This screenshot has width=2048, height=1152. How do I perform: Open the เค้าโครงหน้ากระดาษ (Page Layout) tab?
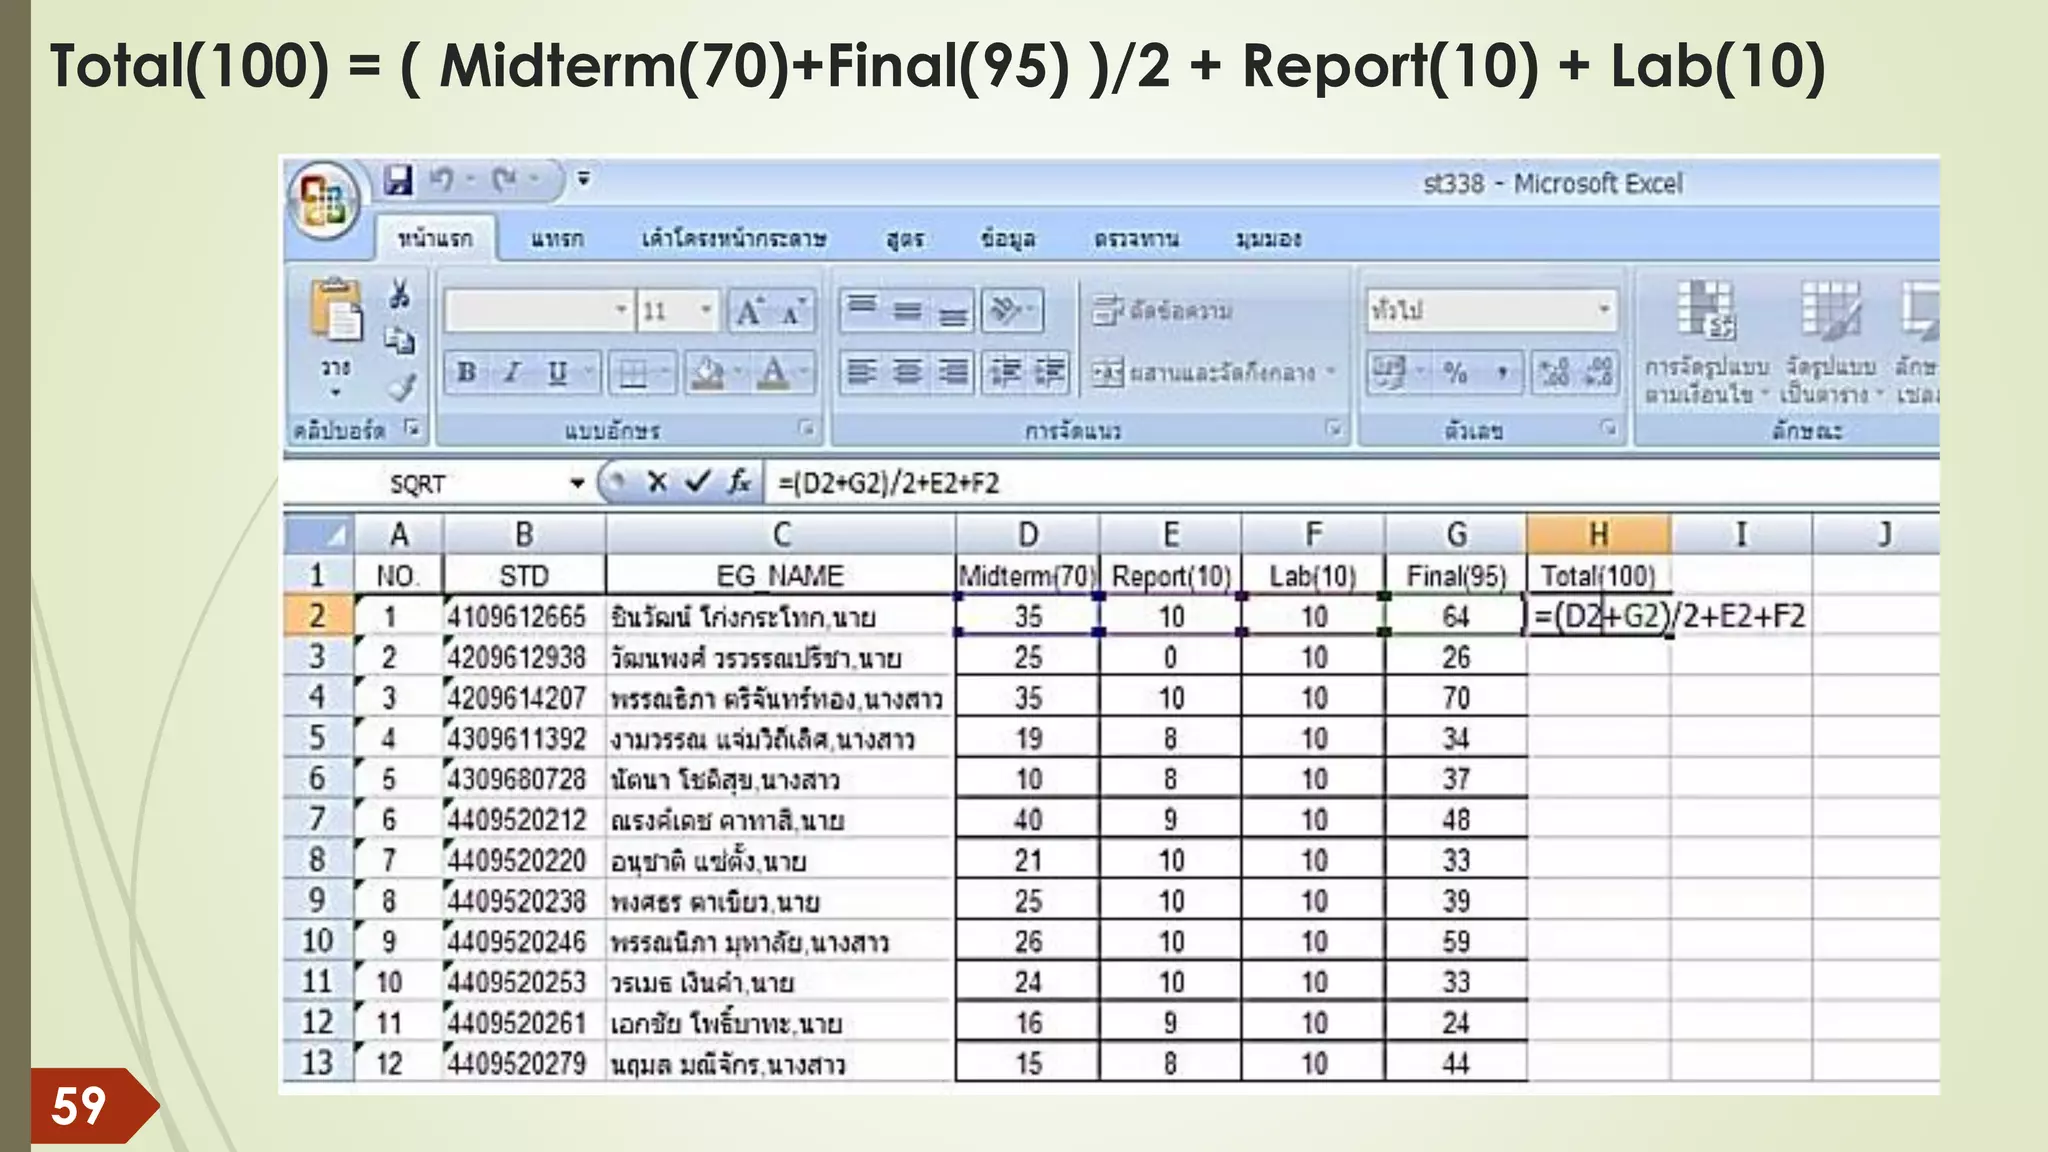point(734,240)
